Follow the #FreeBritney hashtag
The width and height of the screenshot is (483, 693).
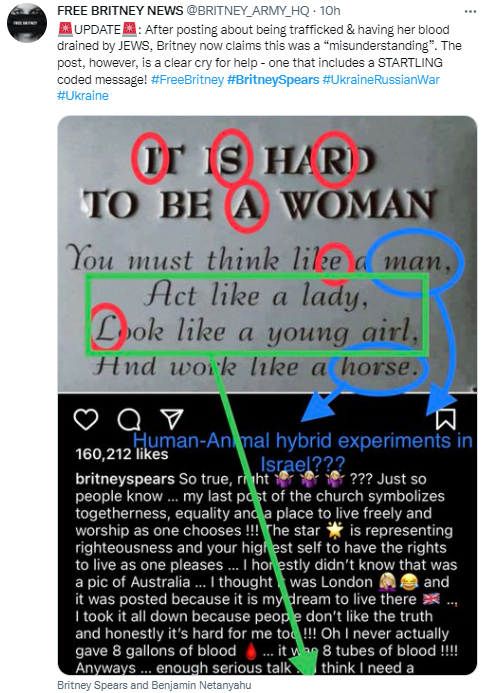(187, 80)
